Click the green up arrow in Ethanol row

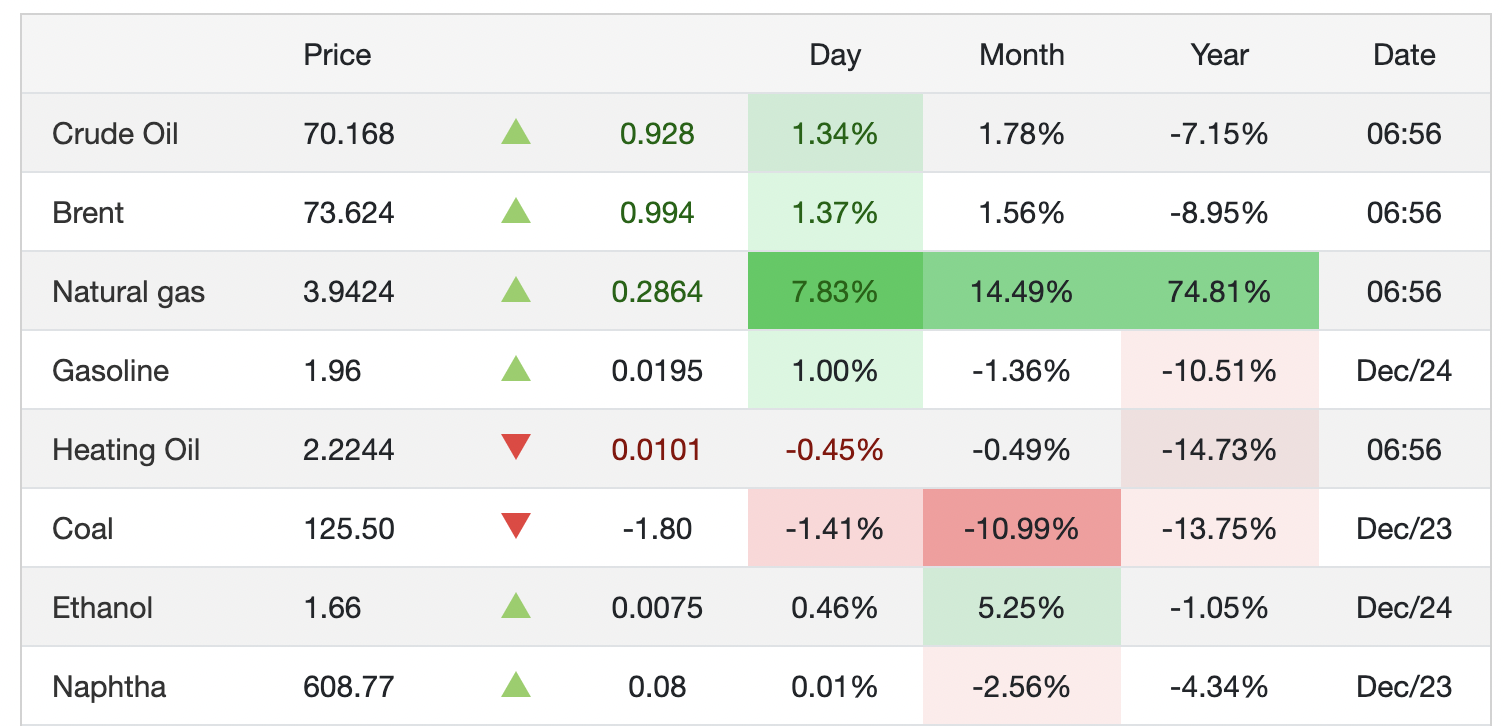[x=516, y=606]
